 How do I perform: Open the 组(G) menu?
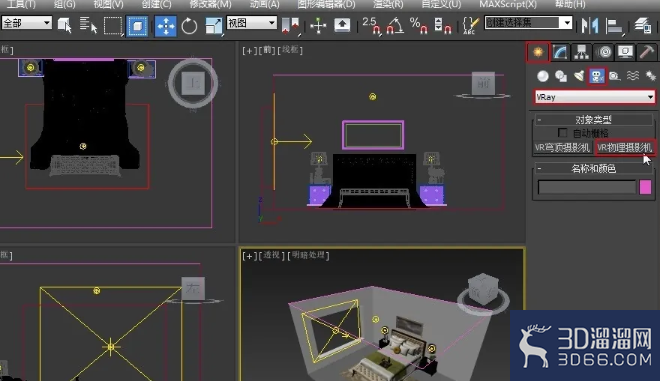(x=64, y=4)
